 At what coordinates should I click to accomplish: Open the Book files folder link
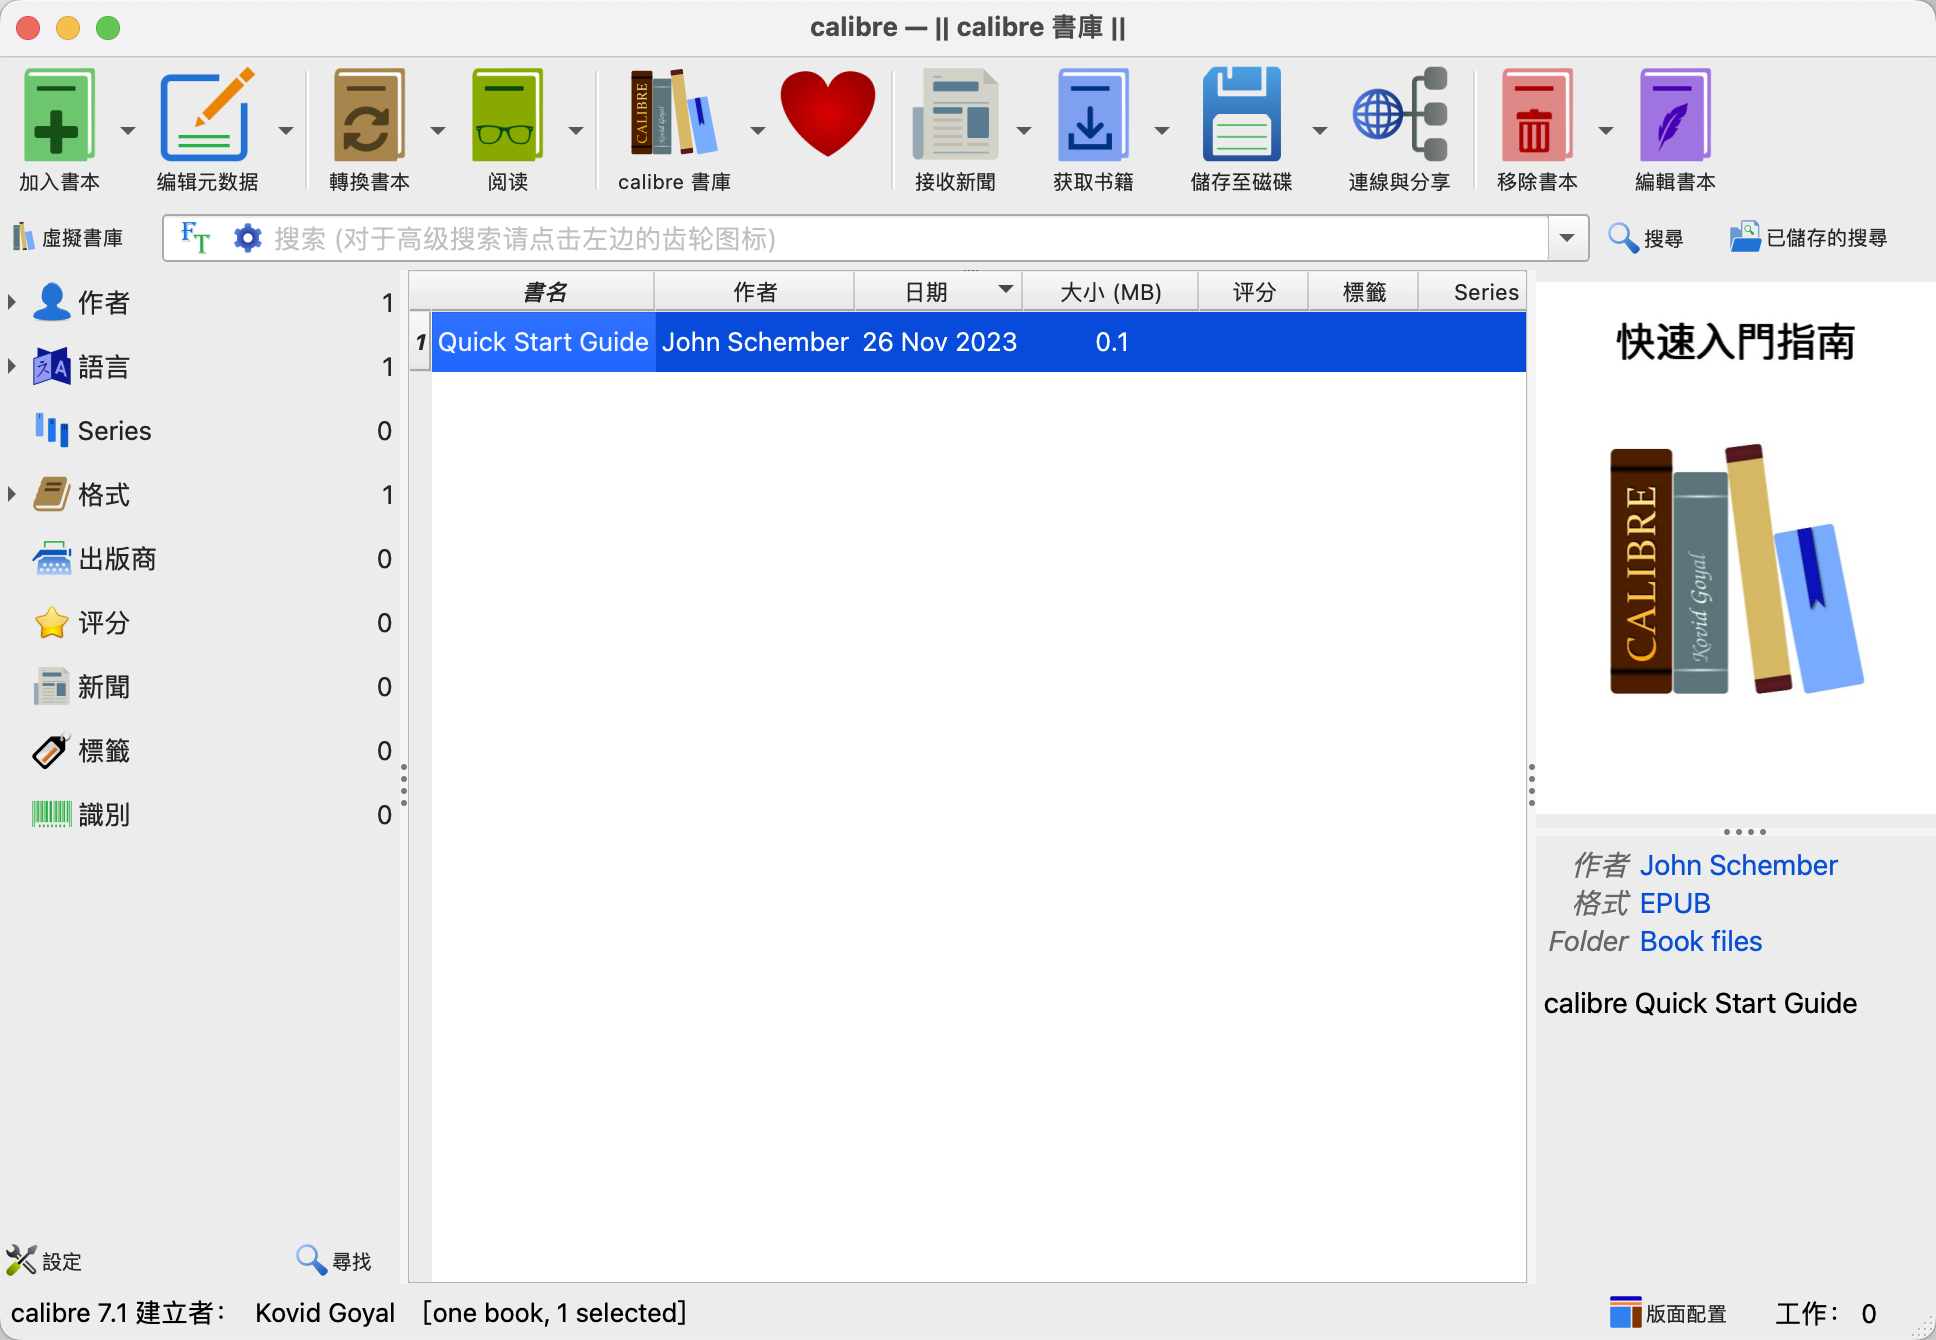1701,941
